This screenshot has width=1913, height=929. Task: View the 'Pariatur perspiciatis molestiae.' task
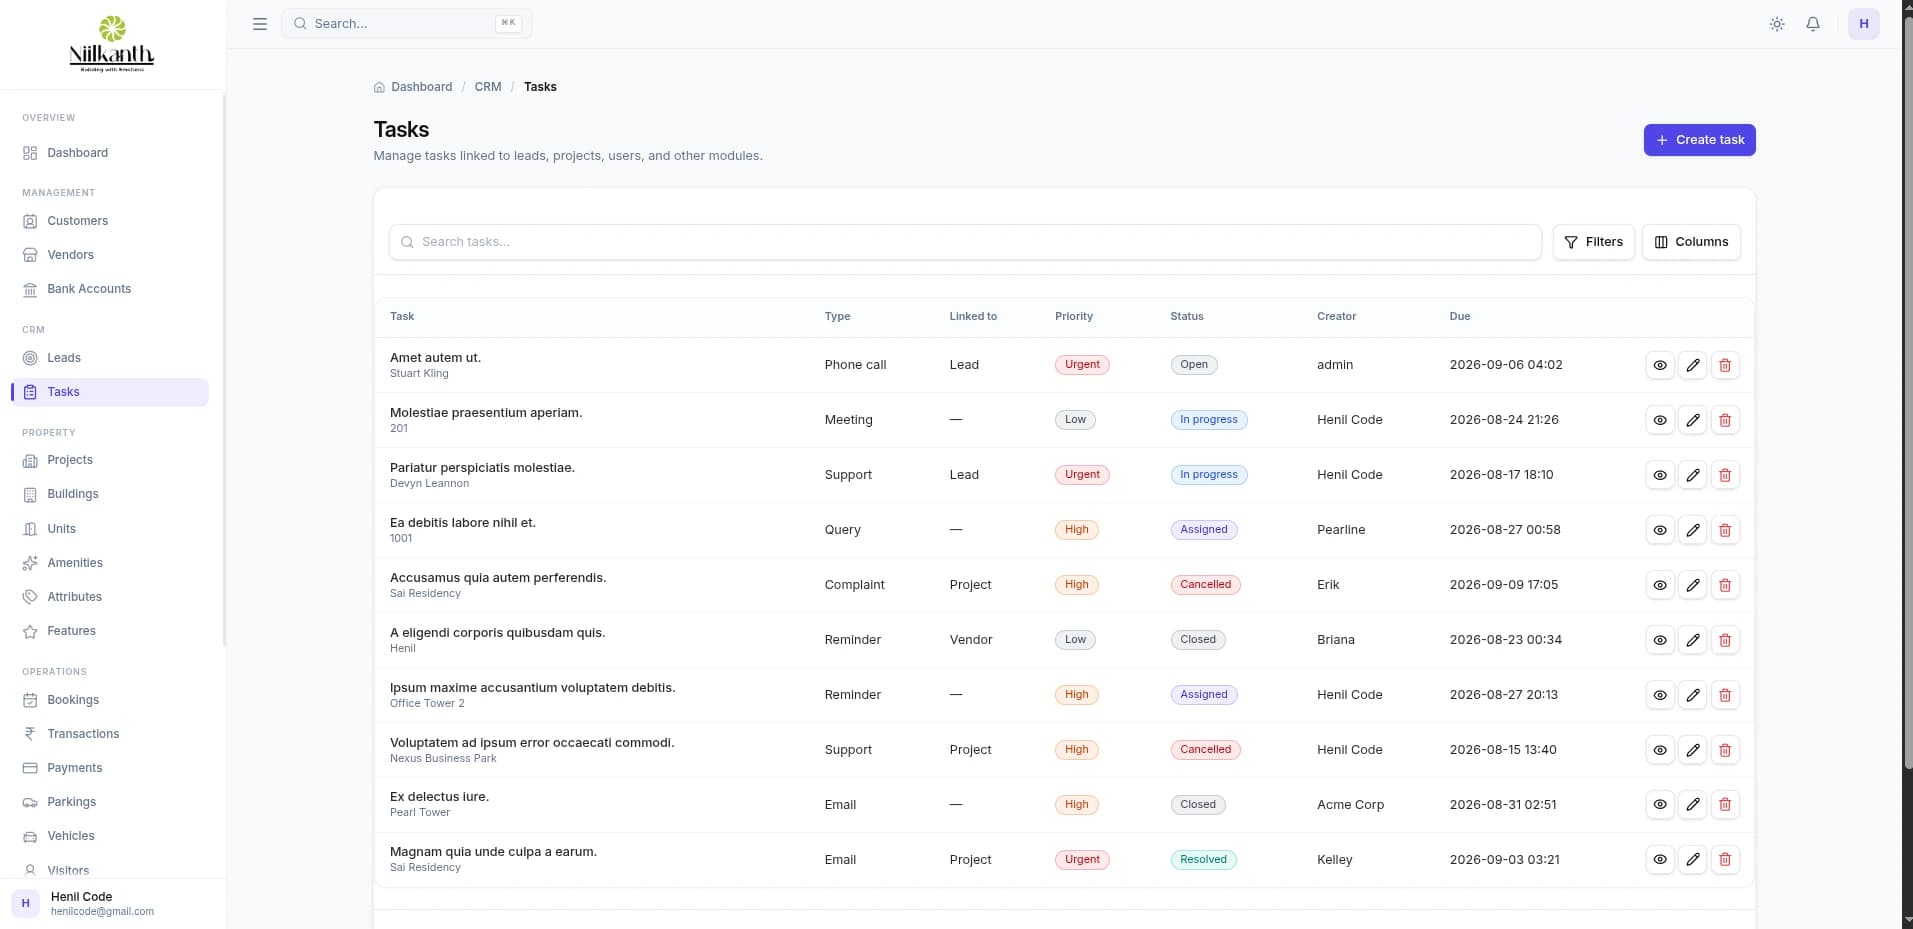coord(1660,475)
